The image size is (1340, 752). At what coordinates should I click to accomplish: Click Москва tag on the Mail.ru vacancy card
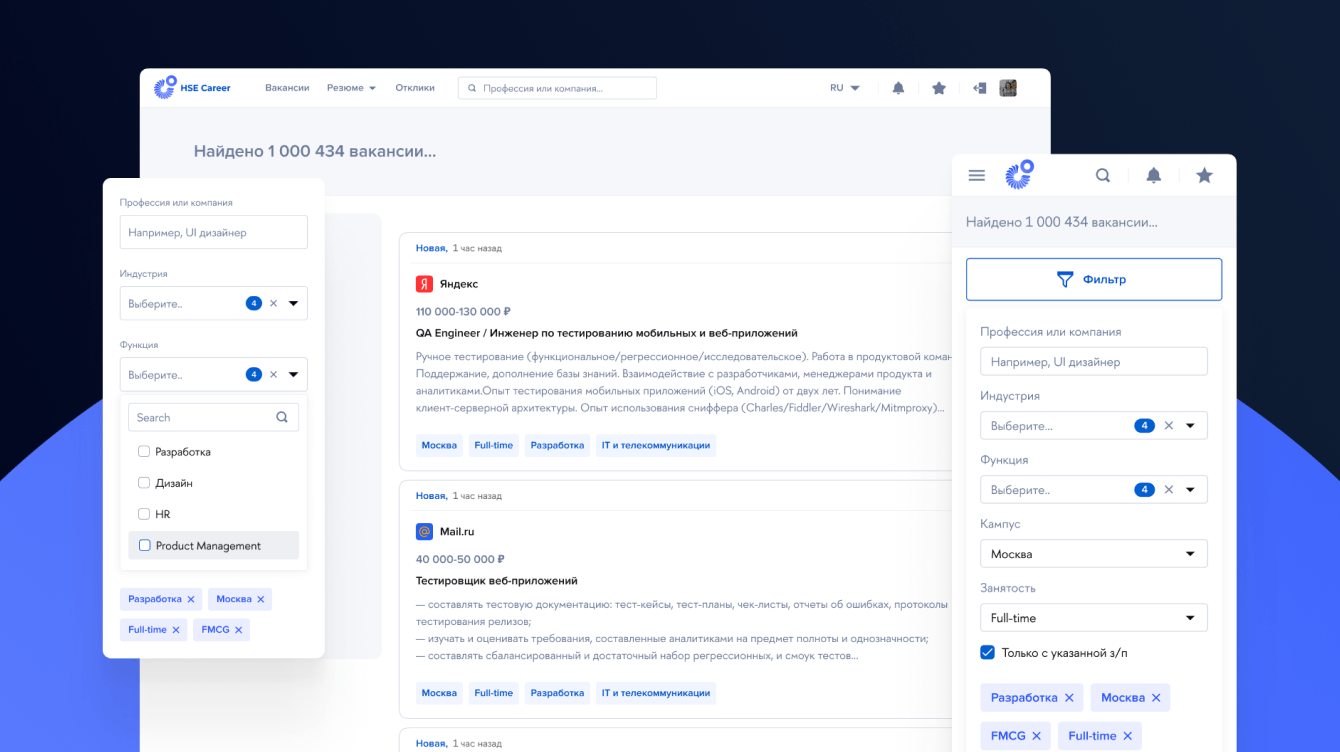pos(439,693)
